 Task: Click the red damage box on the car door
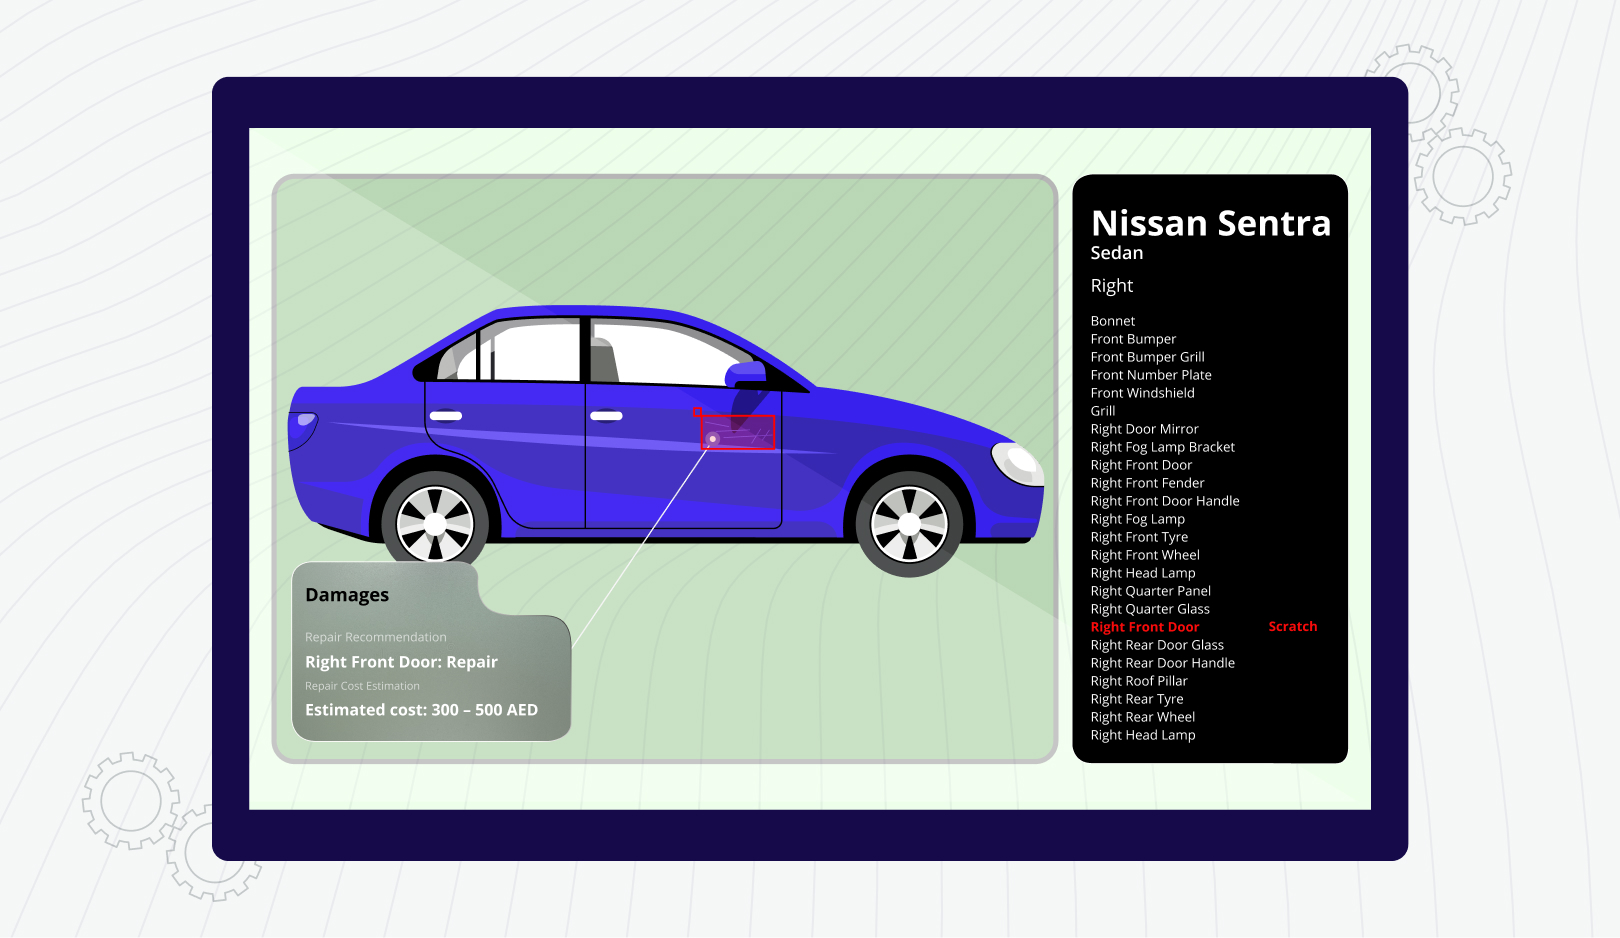click(738, 432)
